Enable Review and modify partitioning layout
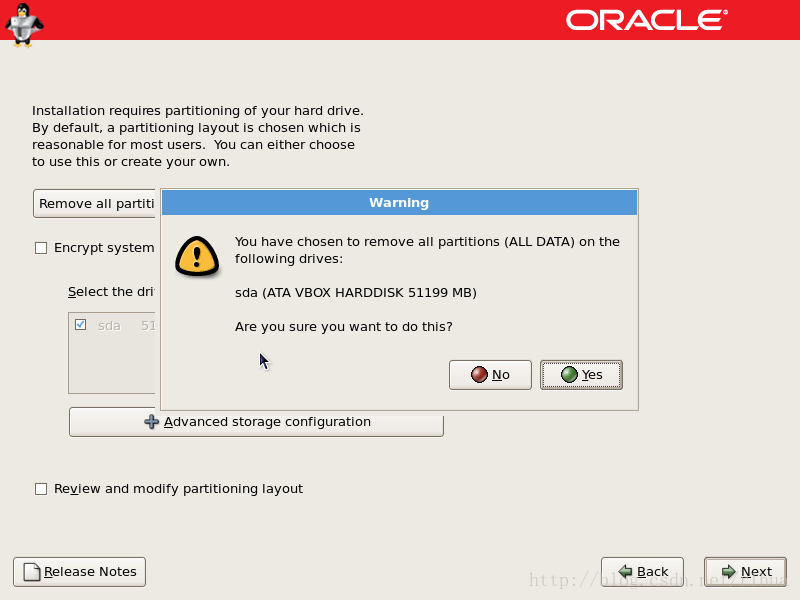Viewport: 800px width, 600px height. click(x=41, y=489)
